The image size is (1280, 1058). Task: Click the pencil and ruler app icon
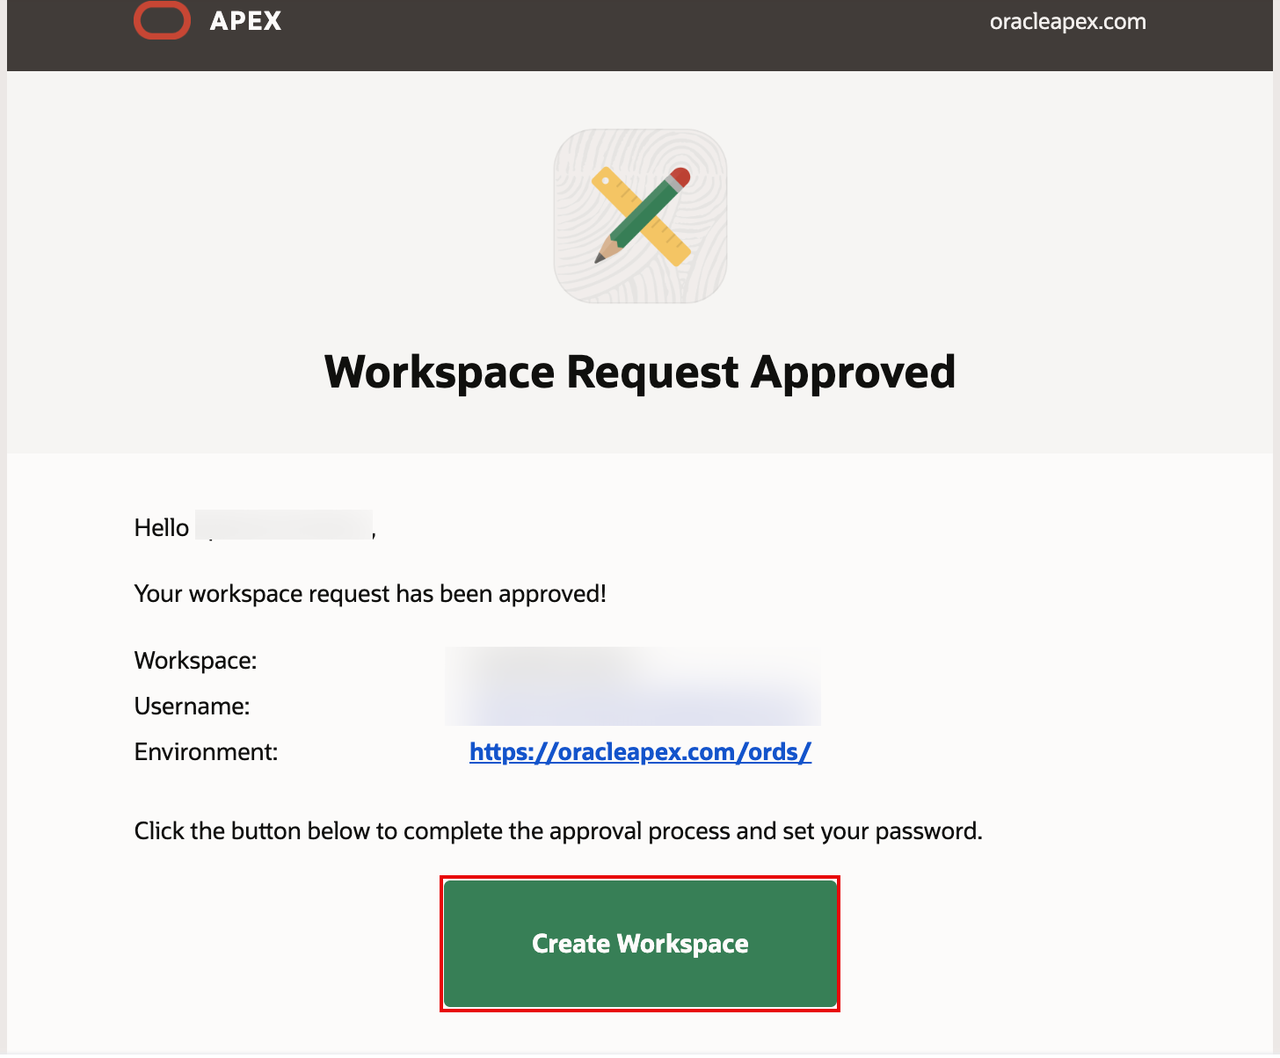pos(640,216)
